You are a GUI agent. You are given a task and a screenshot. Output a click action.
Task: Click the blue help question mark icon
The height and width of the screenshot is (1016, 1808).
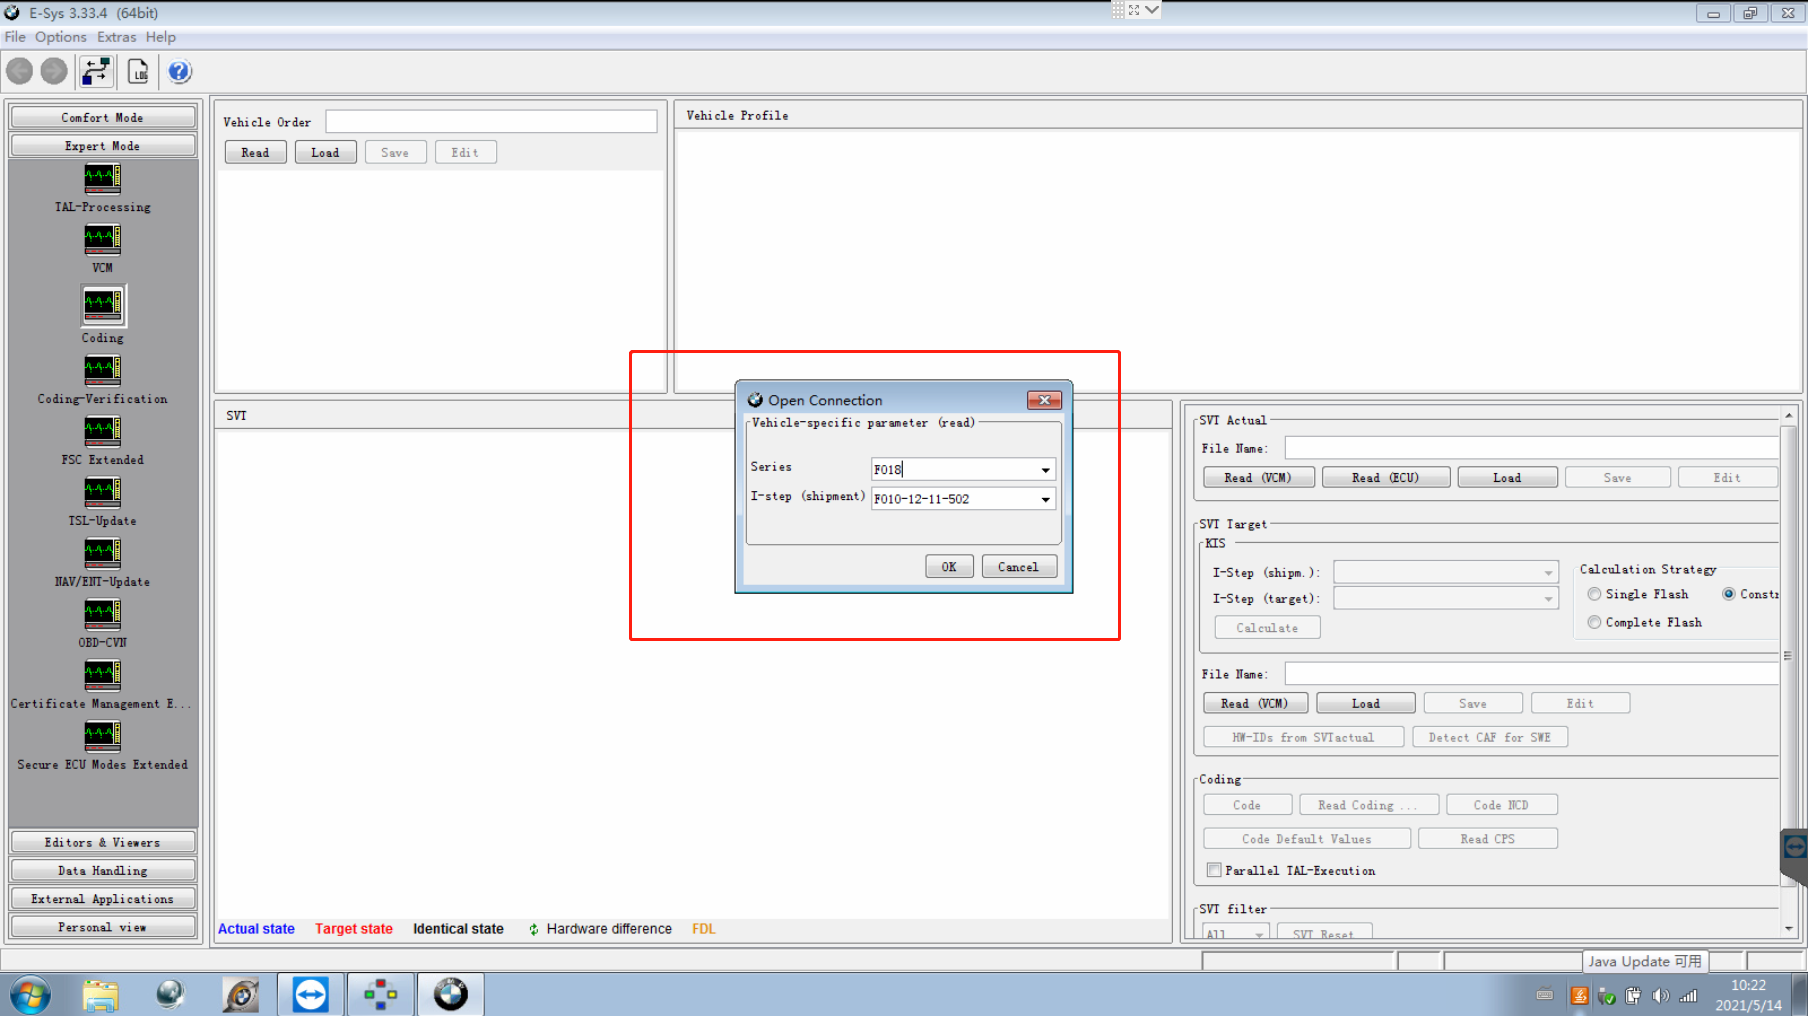tap(179, 71)
